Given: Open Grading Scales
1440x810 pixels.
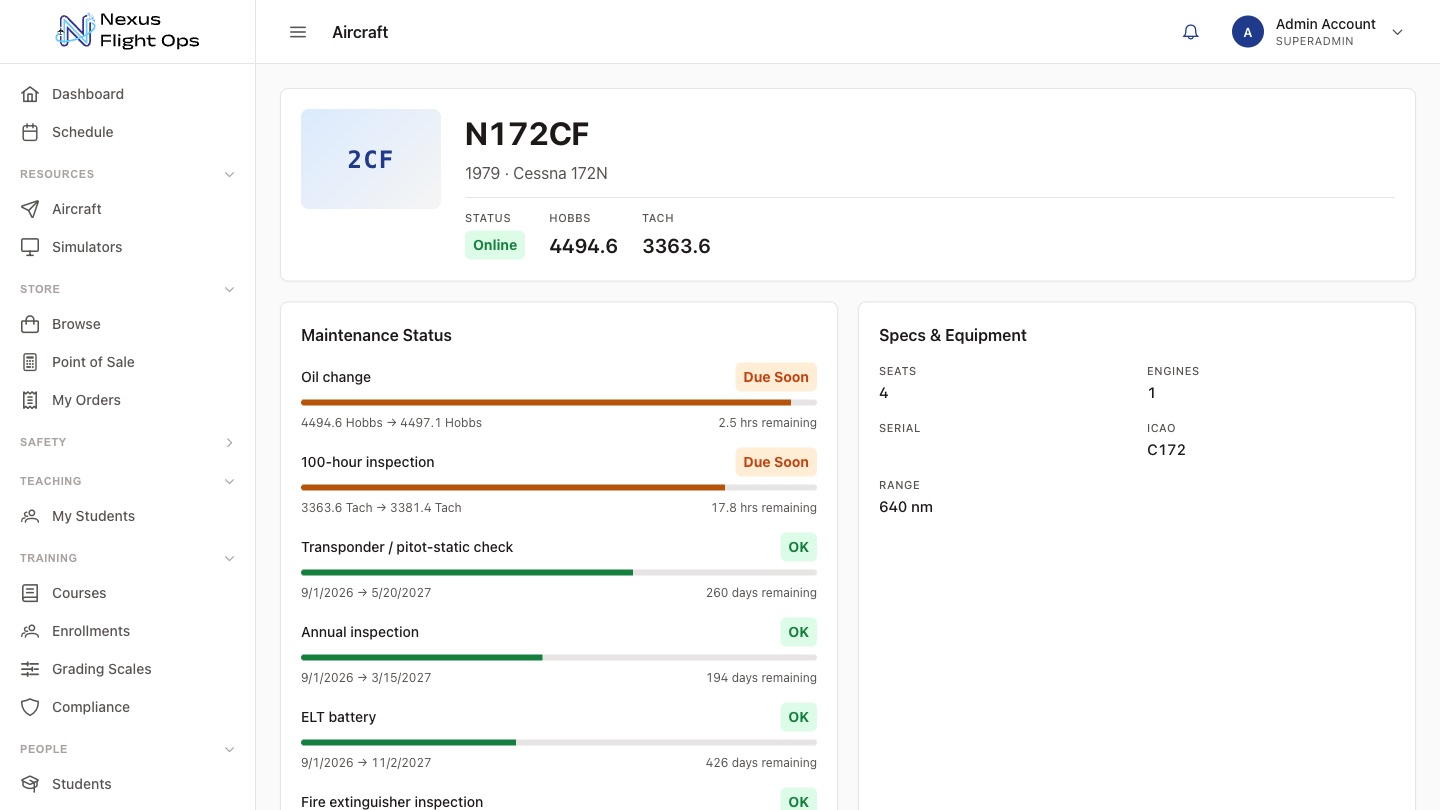Looking at the screenshot, I should (128, 669).
